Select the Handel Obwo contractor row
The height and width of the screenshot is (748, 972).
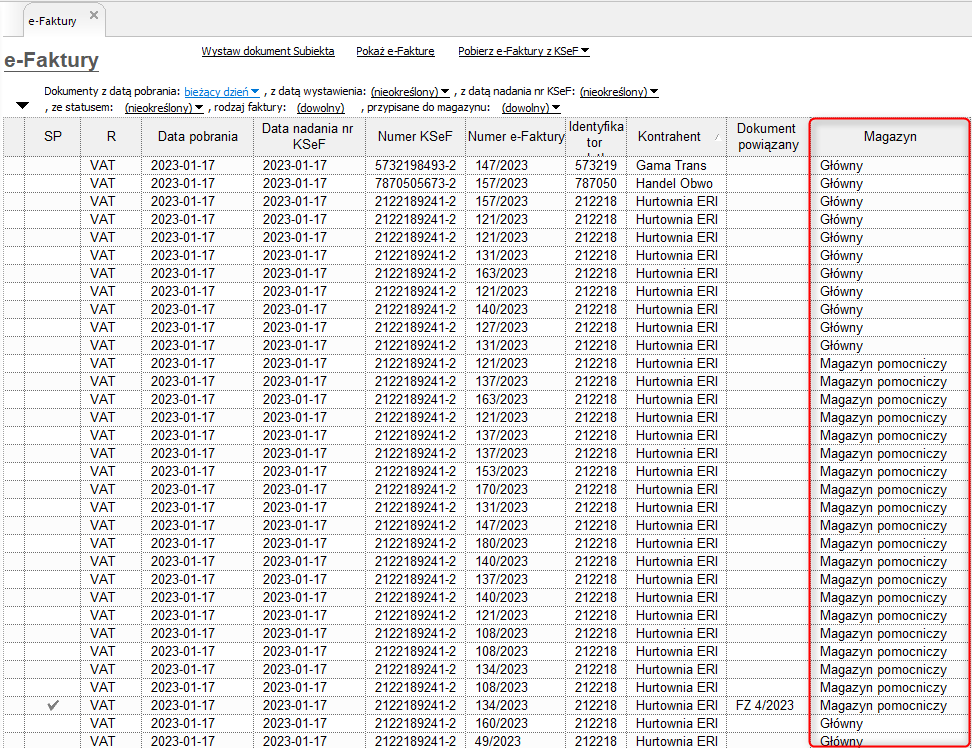(674, 184)
